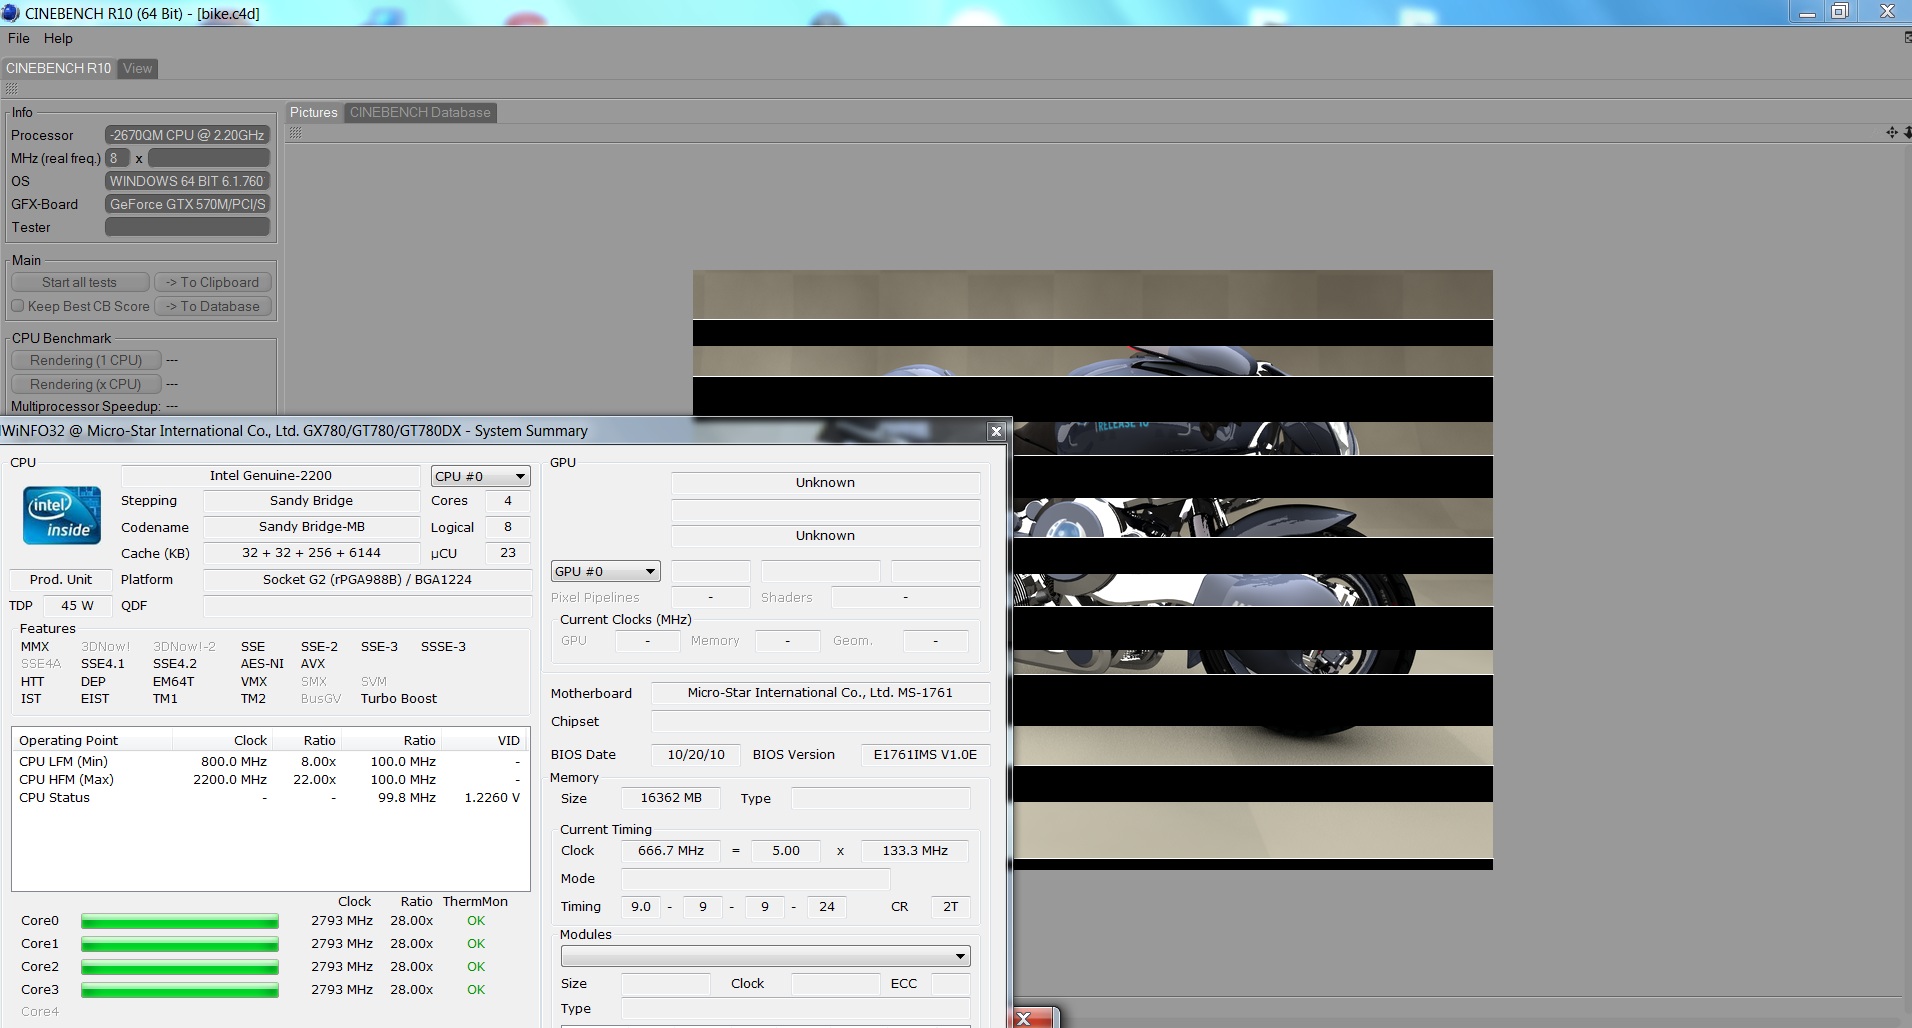Click the CINEBENCH application icon in title bar
Screen dimensions: 1912x1028
[x=10, y=13]
